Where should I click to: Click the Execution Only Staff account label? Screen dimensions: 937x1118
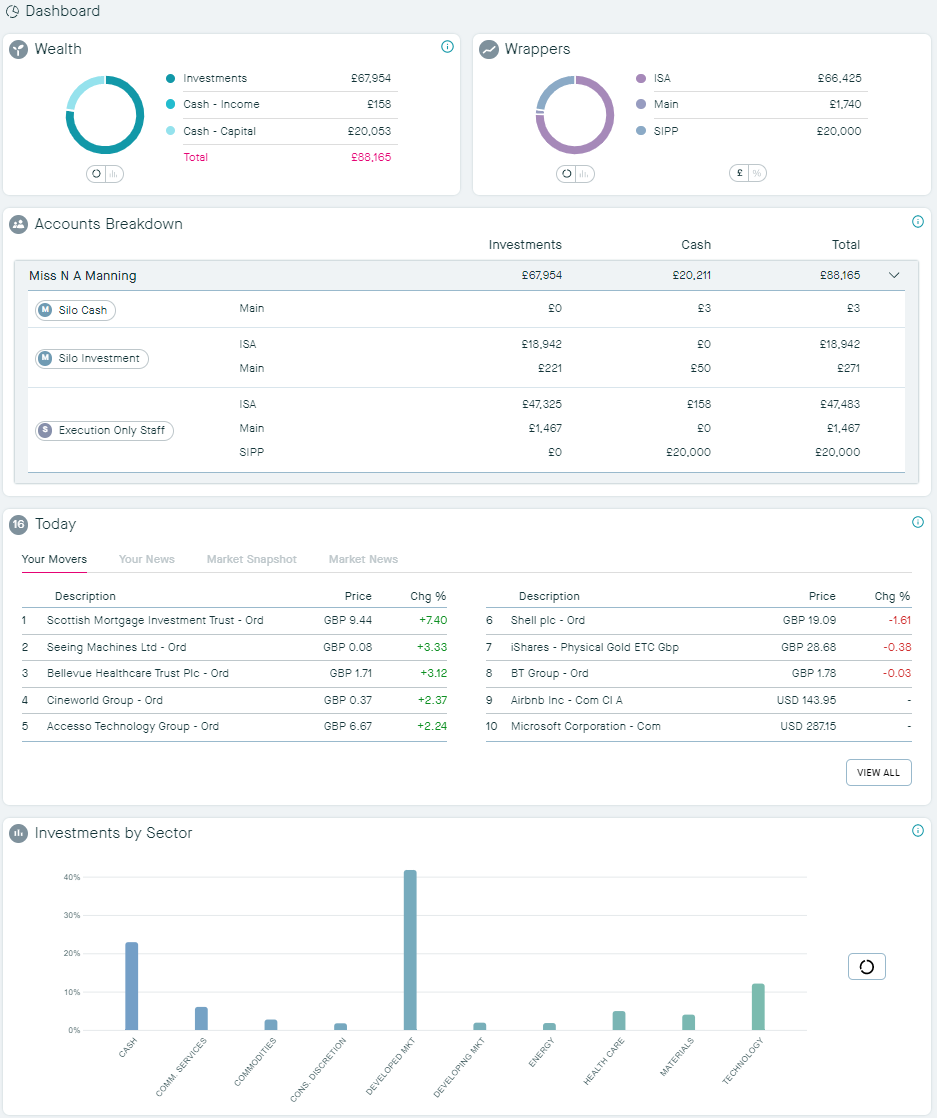pos(104,430)
